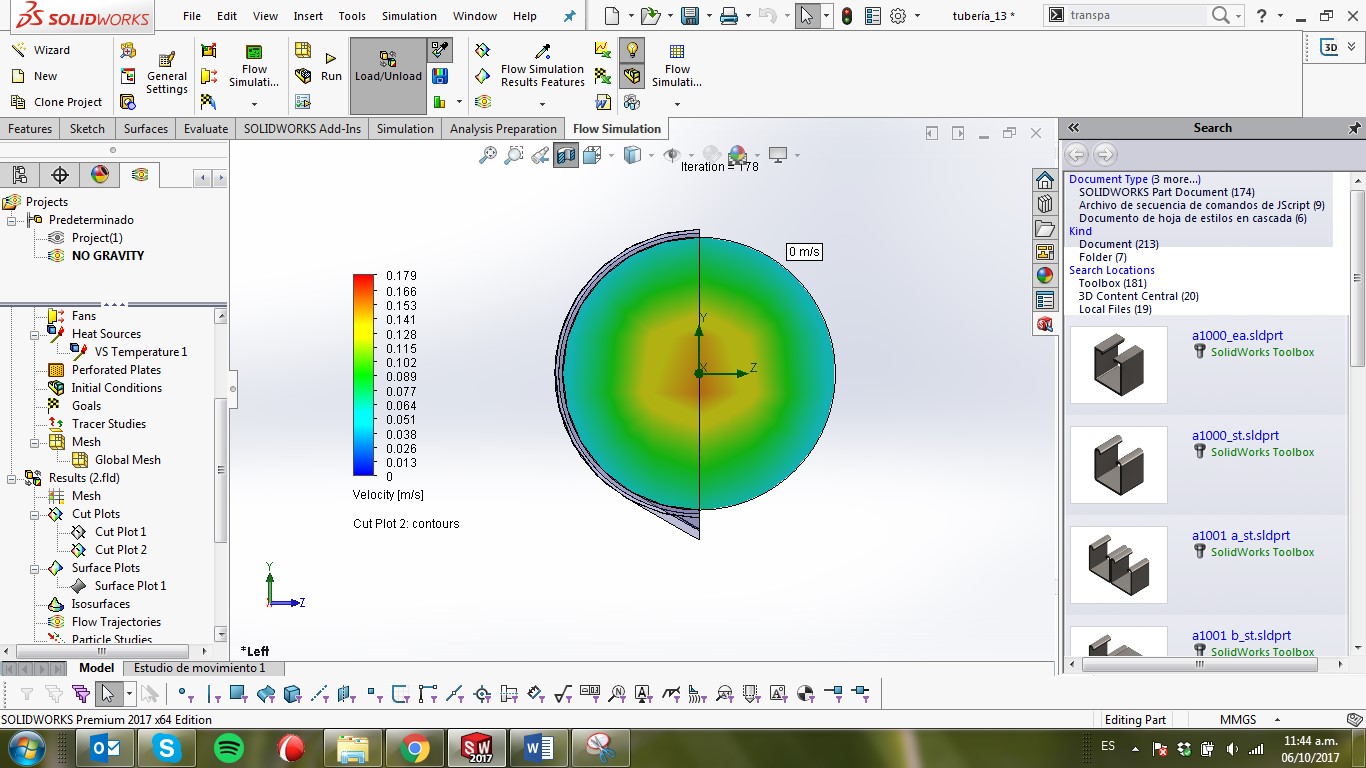Click the velocity color legend bar
This screenshot has height=768, width=1366.
[363, 375]
